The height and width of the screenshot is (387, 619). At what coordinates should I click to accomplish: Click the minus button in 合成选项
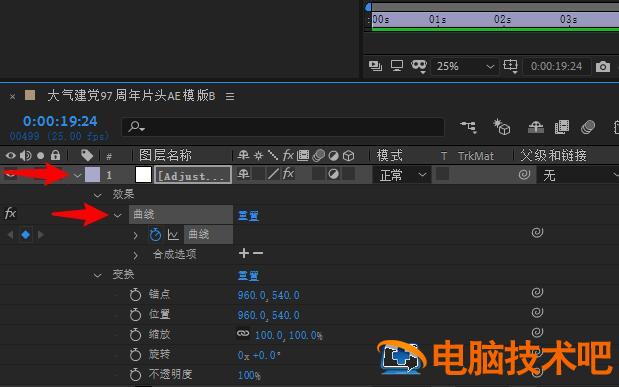258,253
